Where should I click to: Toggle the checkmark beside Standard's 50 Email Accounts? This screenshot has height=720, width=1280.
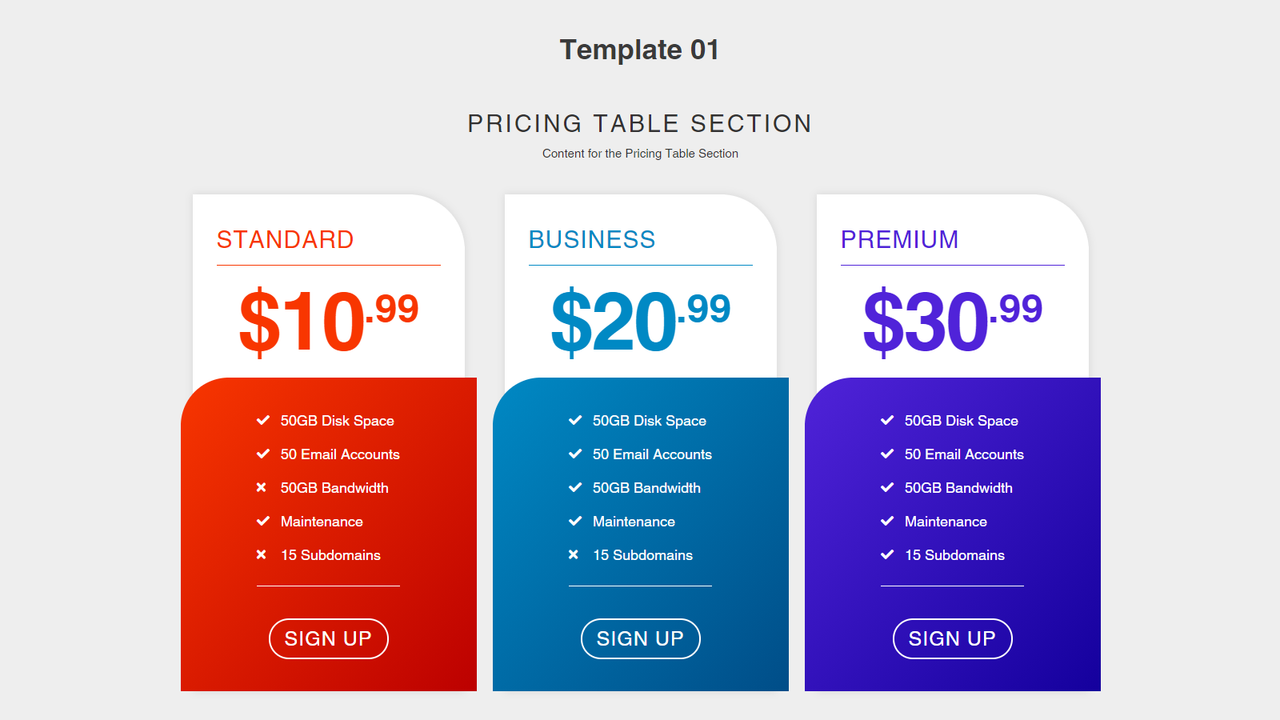pos(262,454)
